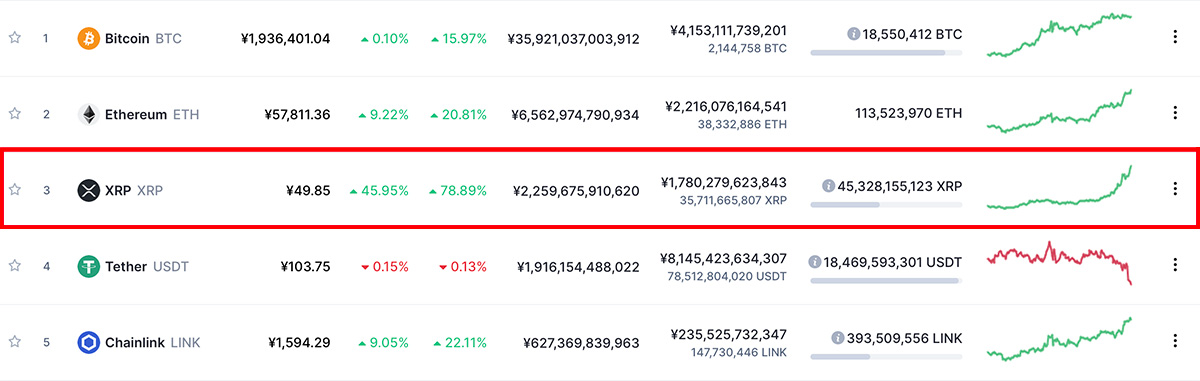The height and width of the screenshot is (381, 1200).
Task: Click the XRP black logo icon
Action: [89, 190]
